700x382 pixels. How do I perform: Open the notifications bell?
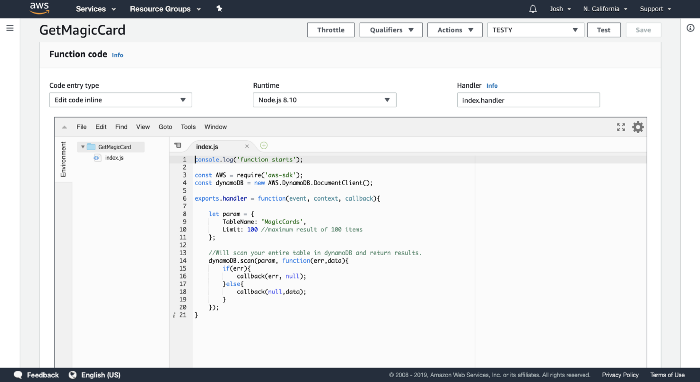533,9
